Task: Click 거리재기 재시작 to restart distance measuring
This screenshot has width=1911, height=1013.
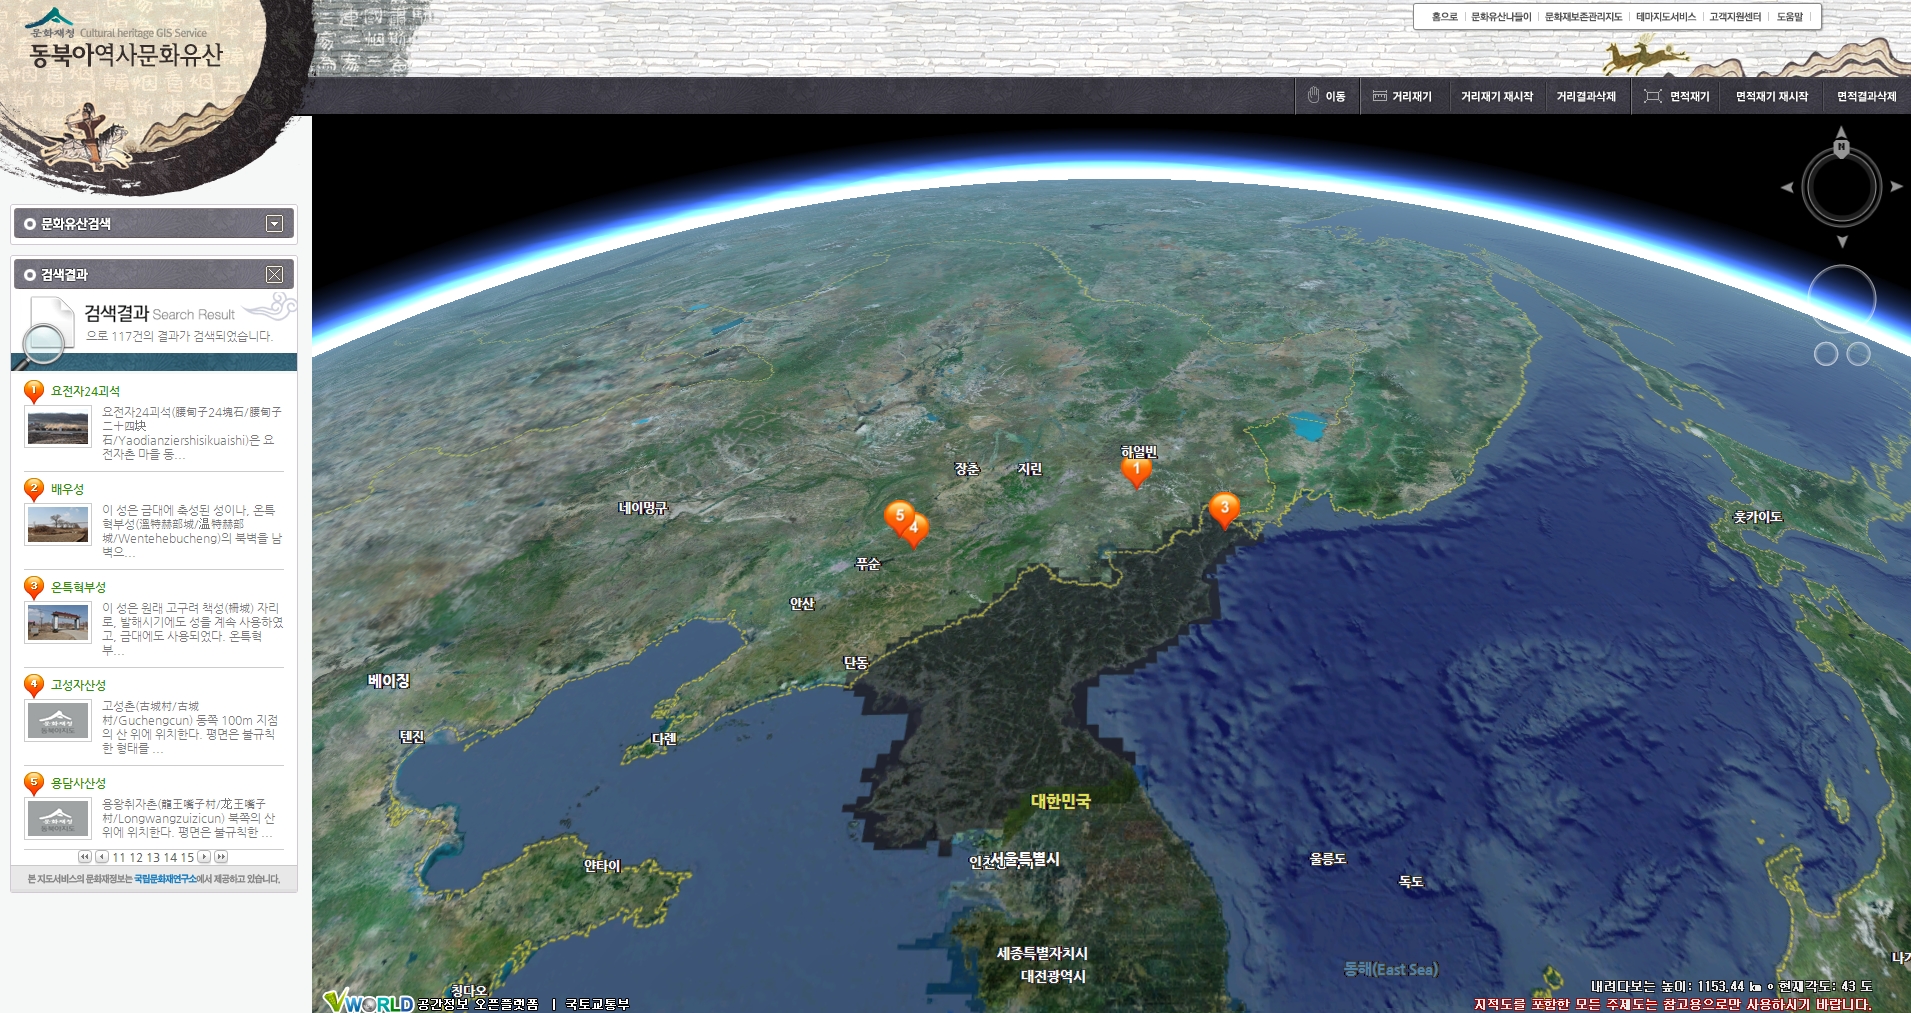Action: tap(1496, 96)
